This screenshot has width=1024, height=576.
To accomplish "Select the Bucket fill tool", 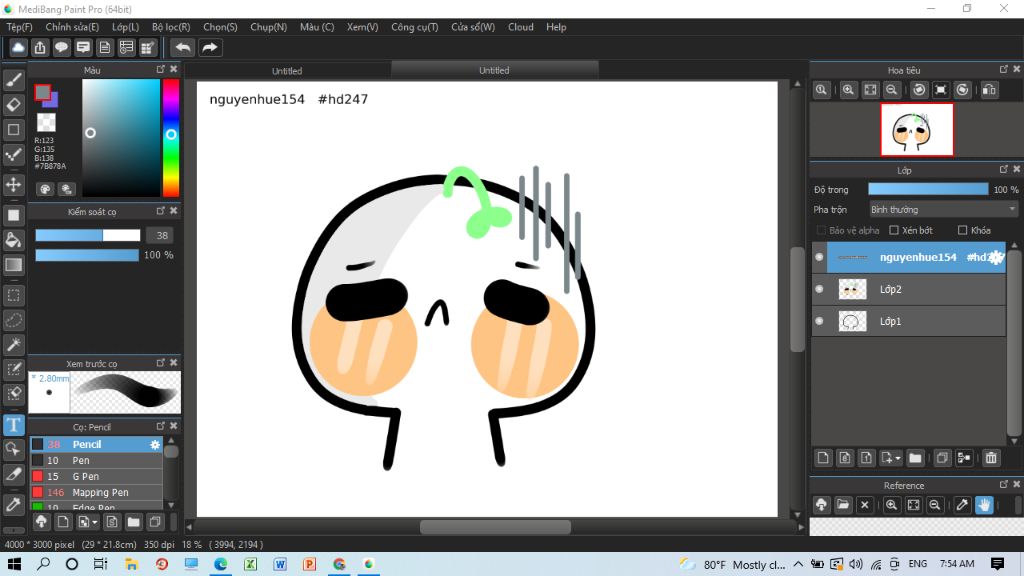I will coord(14,240).
